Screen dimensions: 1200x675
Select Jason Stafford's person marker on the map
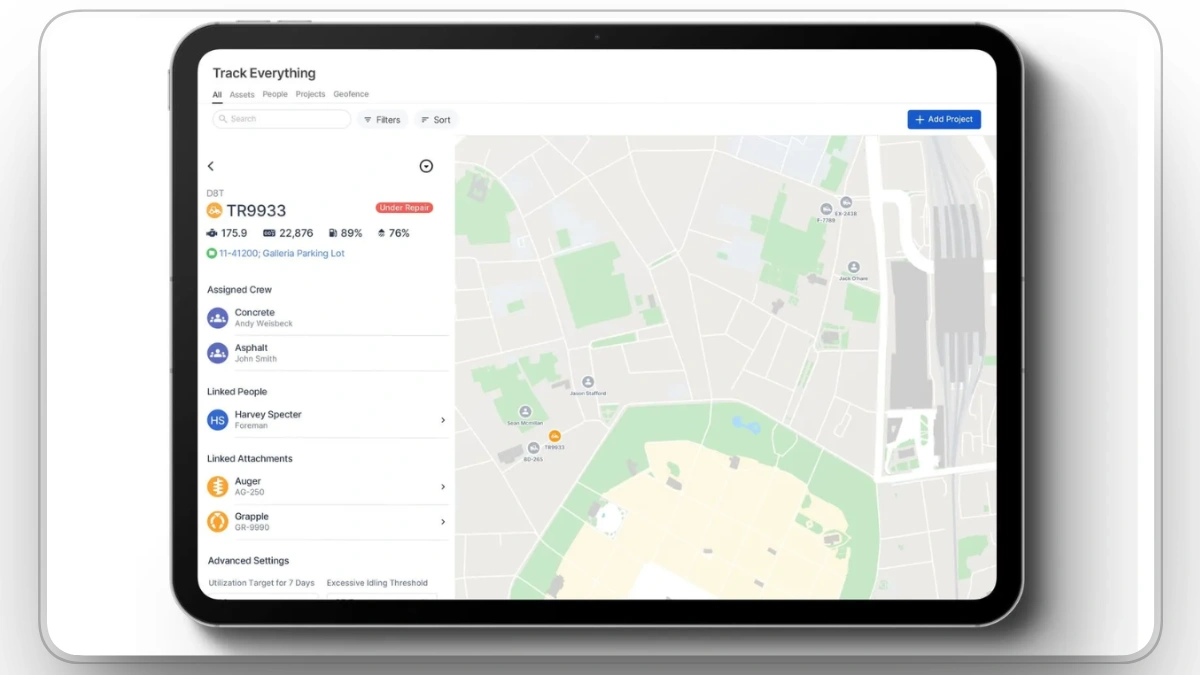pos(588,382)
